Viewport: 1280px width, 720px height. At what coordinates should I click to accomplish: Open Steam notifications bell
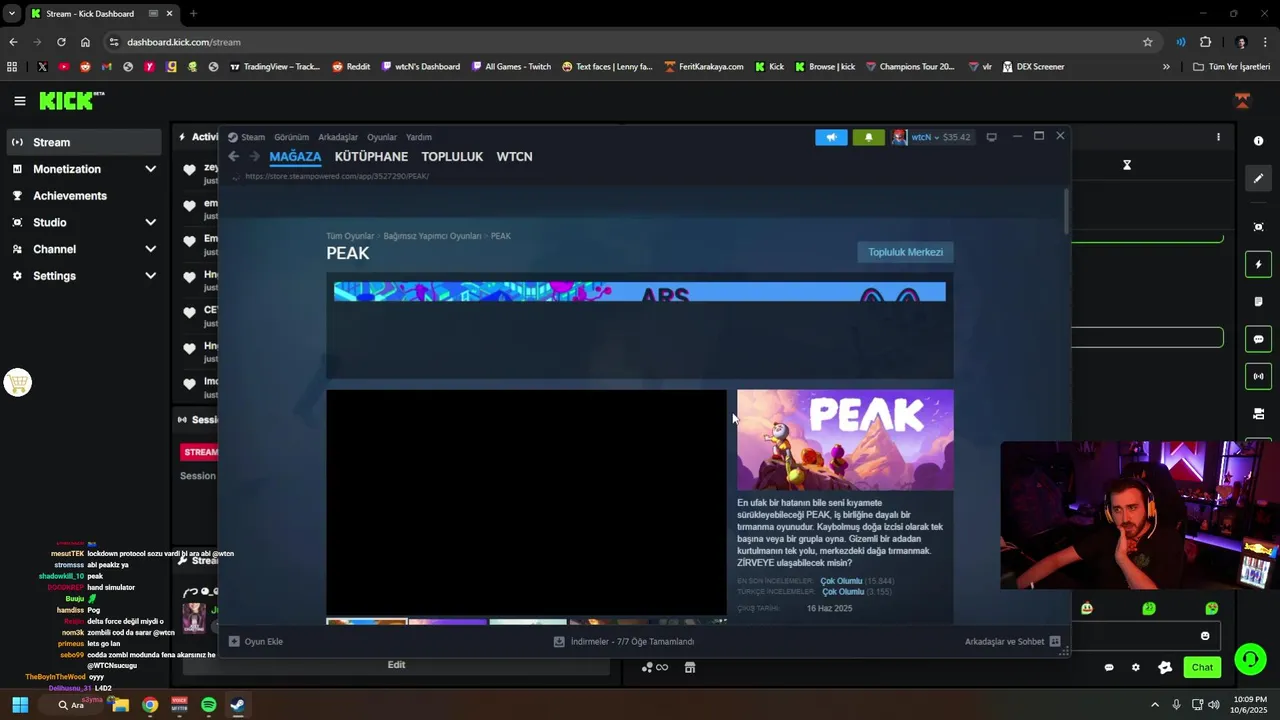(x=868, y=137)
